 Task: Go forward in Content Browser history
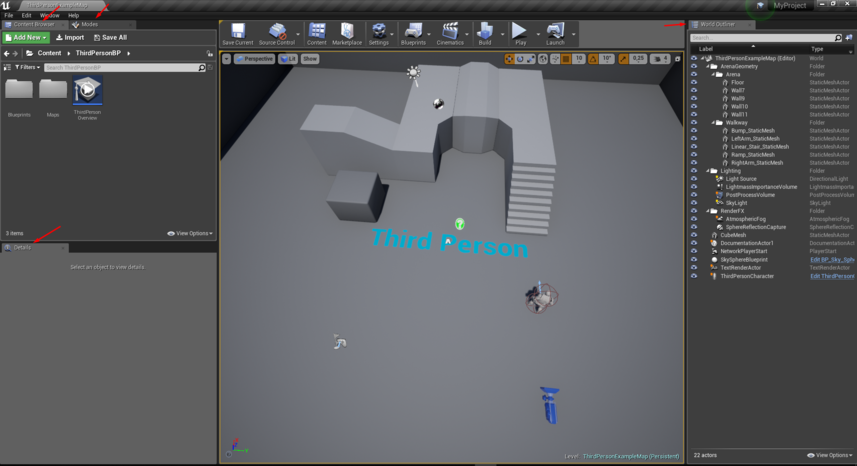tap(15, 54)
